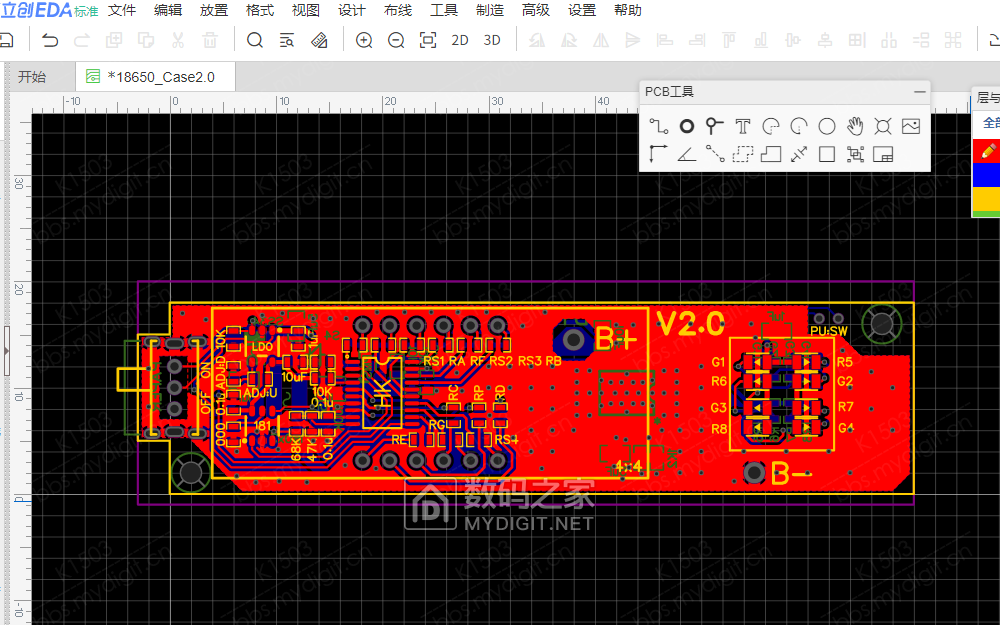Viewport: 1000px width, 625px height.
Task: Select the yellow silkscreen layer swatch
Action: pos(986,198)
